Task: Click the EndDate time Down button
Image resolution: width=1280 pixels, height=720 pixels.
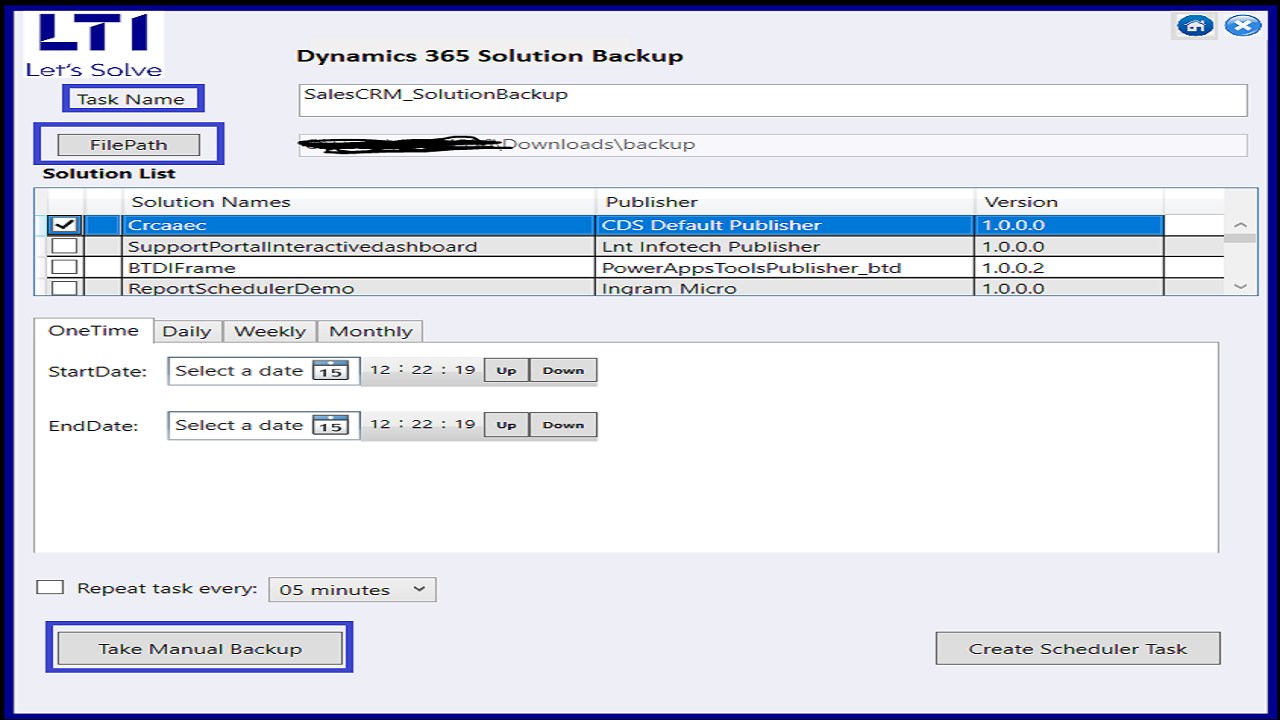Action: 563,425
